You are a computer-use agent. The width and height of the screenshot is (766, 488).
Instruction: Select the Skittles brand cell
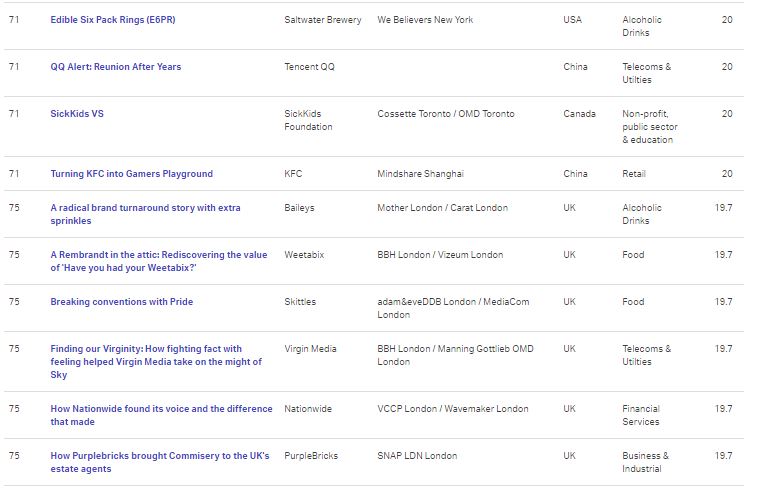[300, 301]
